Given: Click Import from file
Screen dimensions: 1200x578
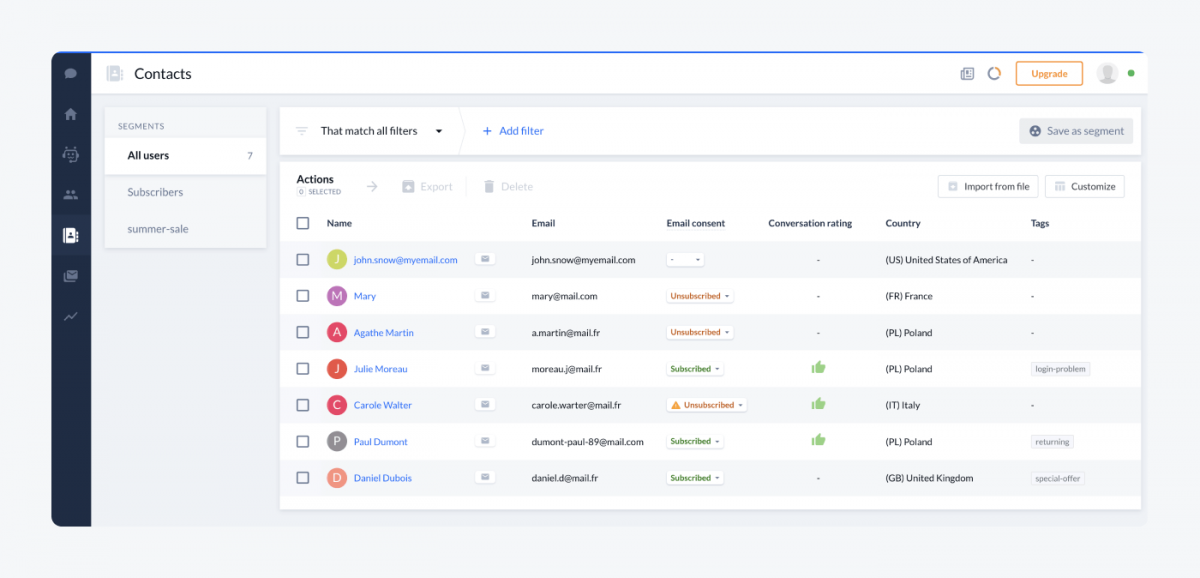Looking at the screenshot, I should point(988,186).
